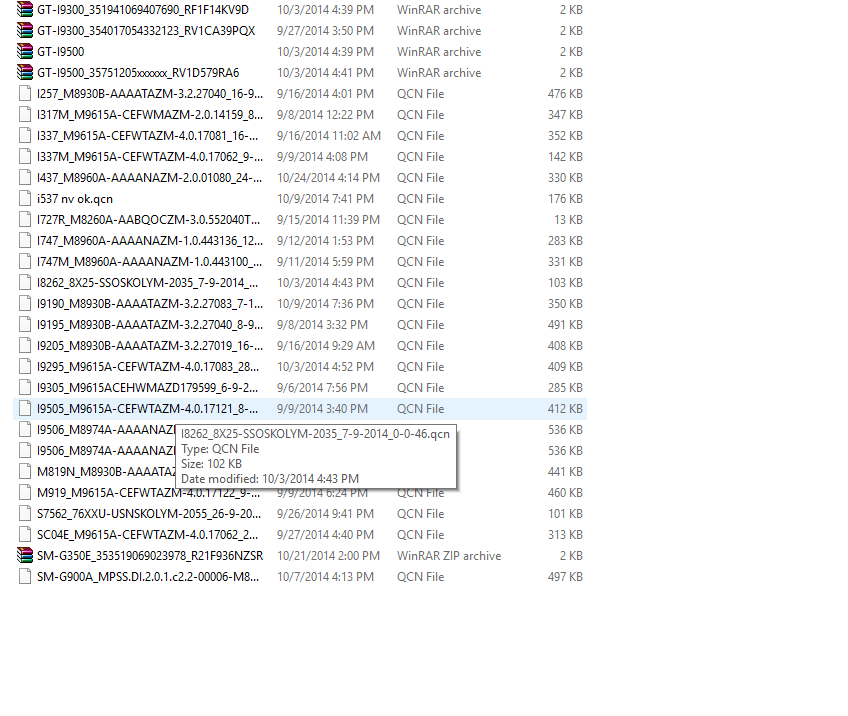Click the WinRAR icon of GT-I9300_354017054332123_RV1CA39PQX

[x=25, y=31]
